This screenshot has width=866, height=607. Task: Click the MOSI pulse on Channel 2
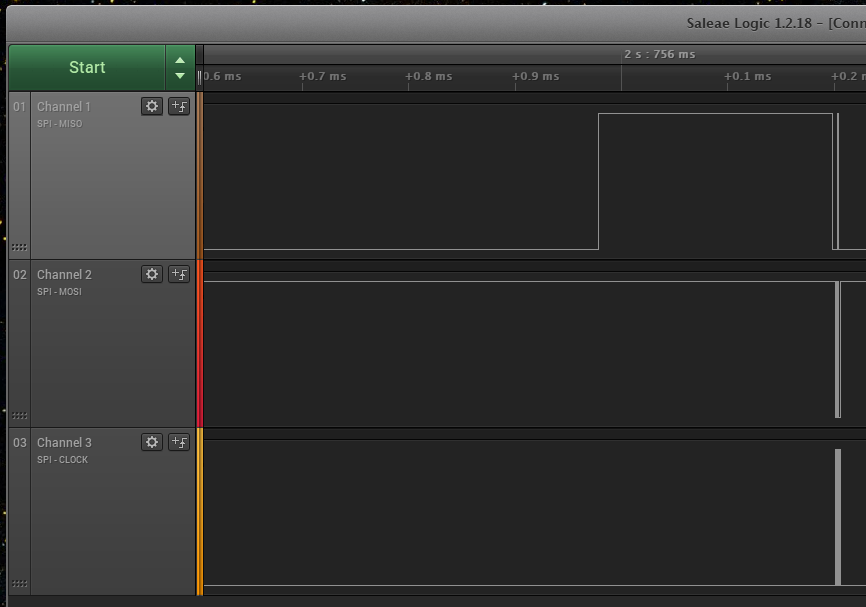pyautogui.click(x=838, y=349)
